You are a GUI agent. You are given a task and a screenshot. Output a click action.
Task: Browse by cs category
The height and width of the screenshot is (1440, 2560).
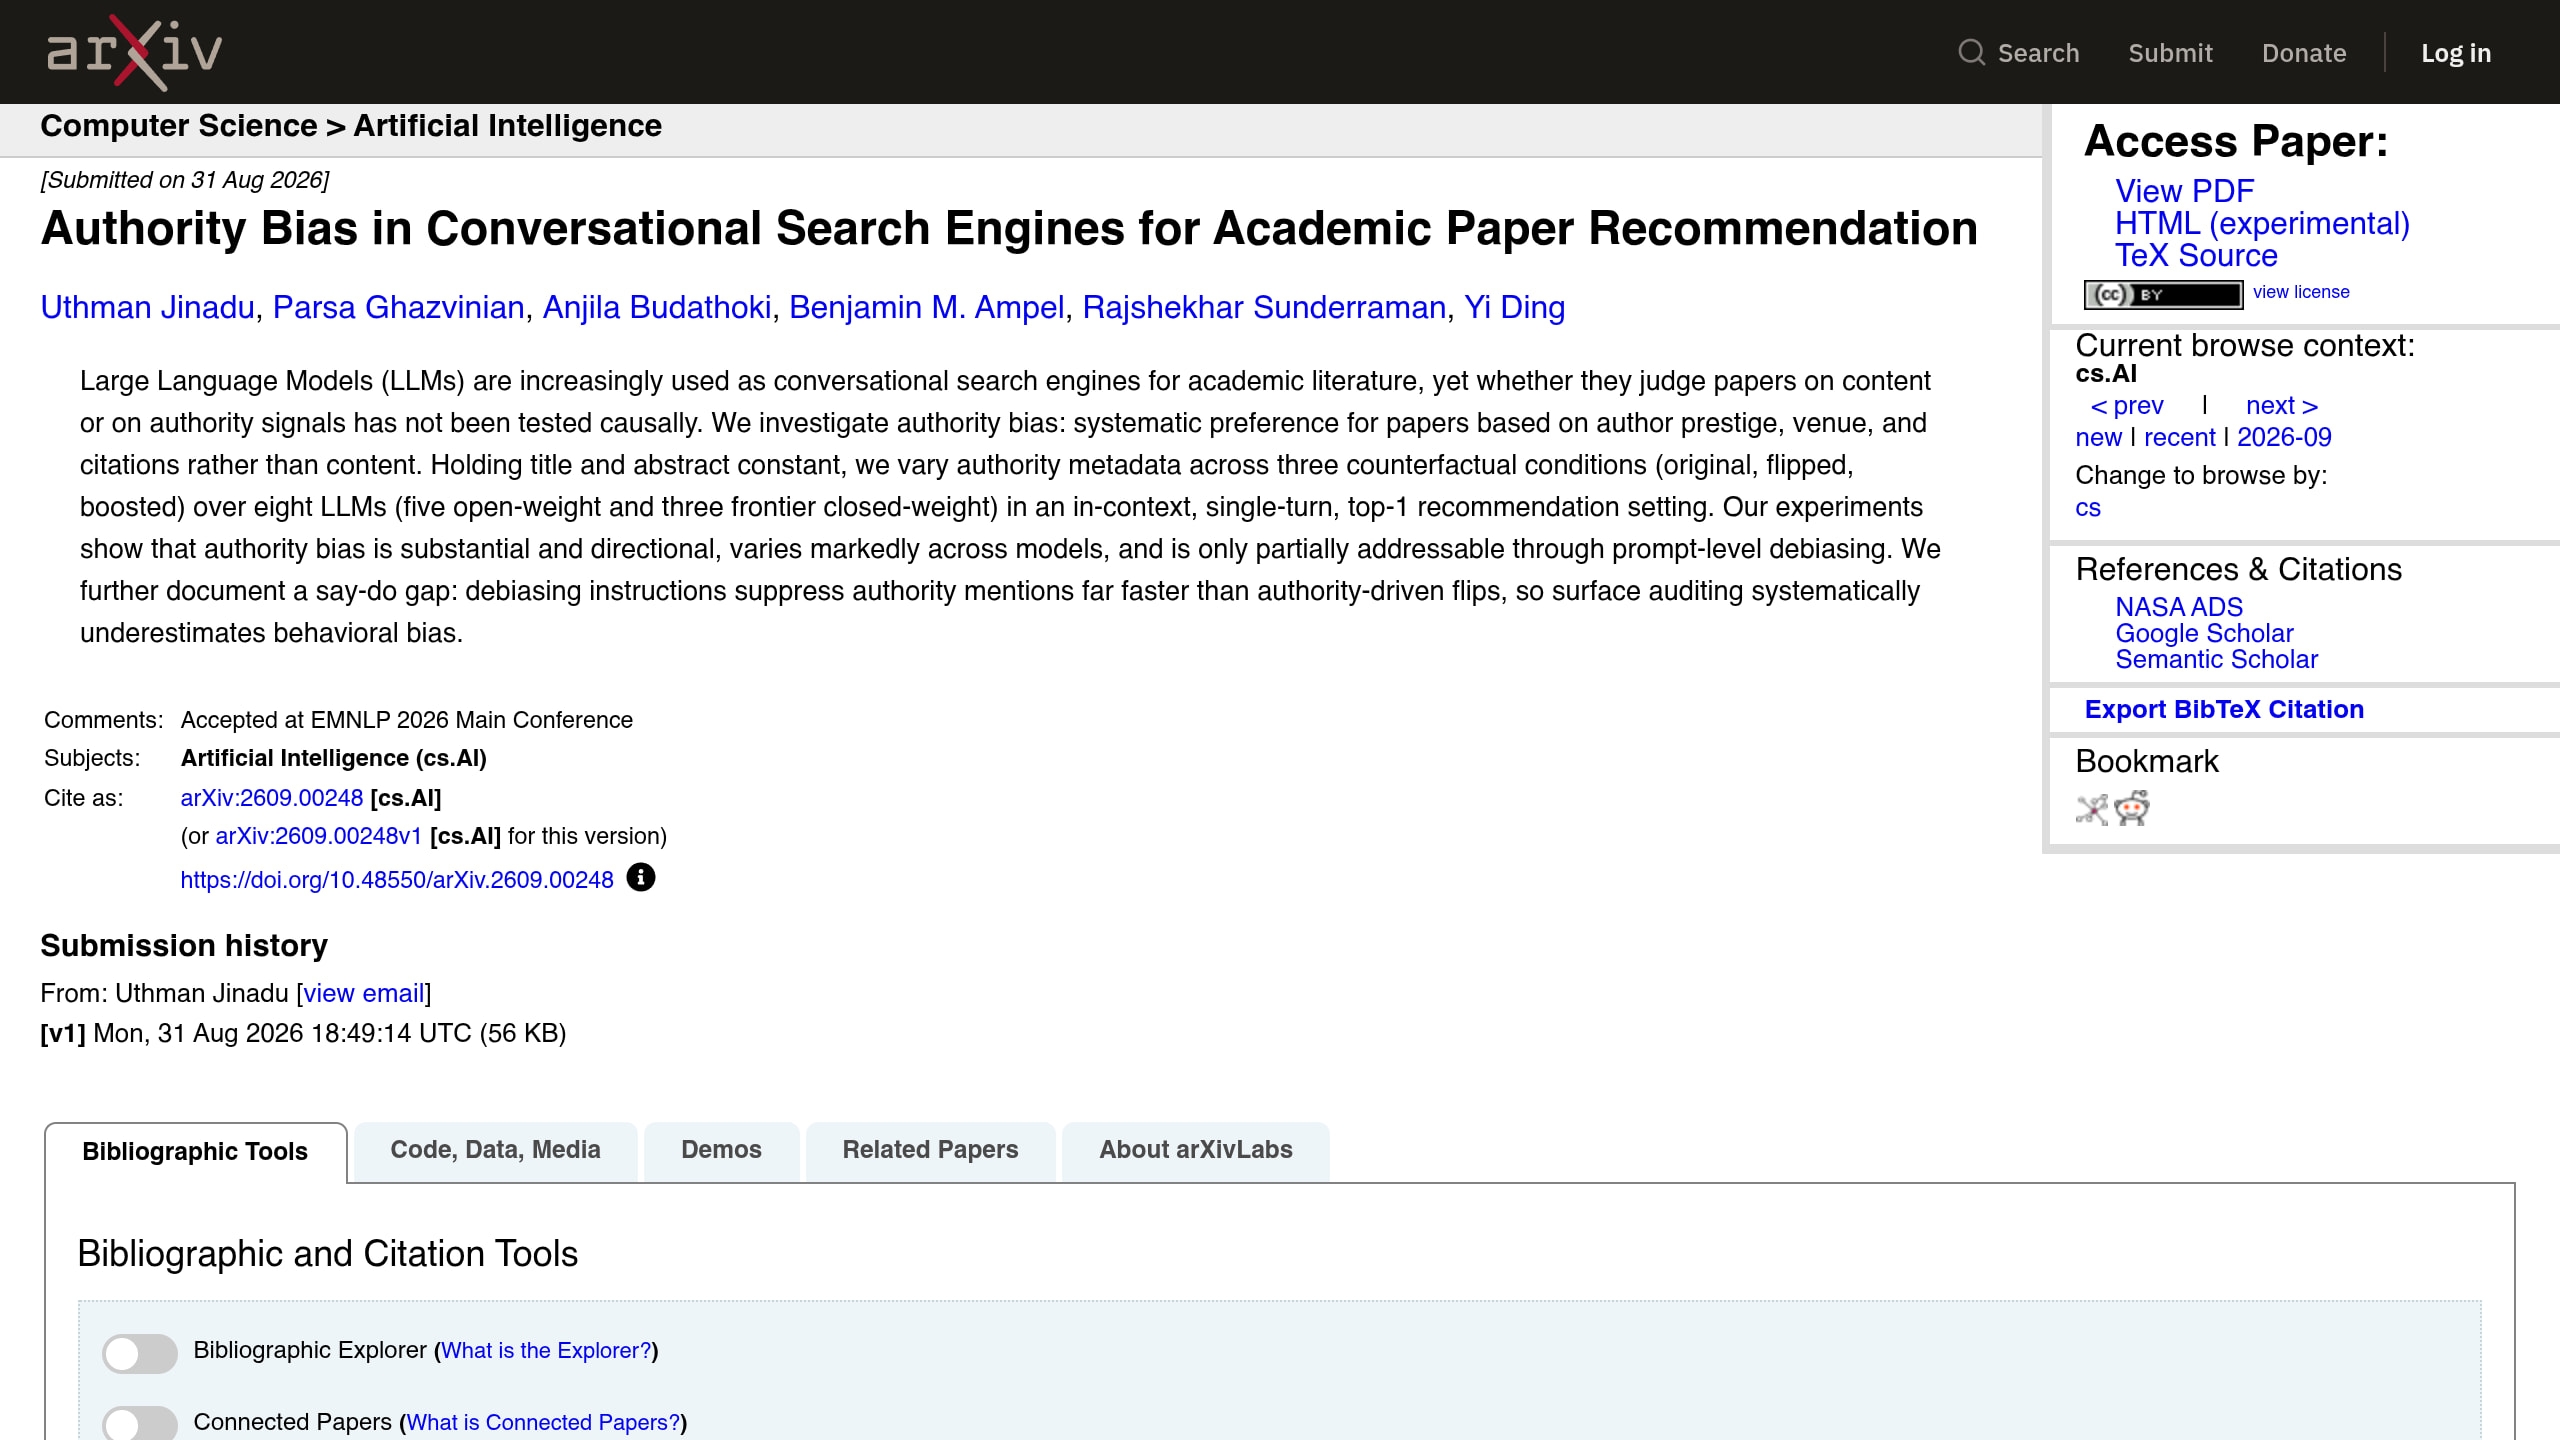(x=2088, y=507)
